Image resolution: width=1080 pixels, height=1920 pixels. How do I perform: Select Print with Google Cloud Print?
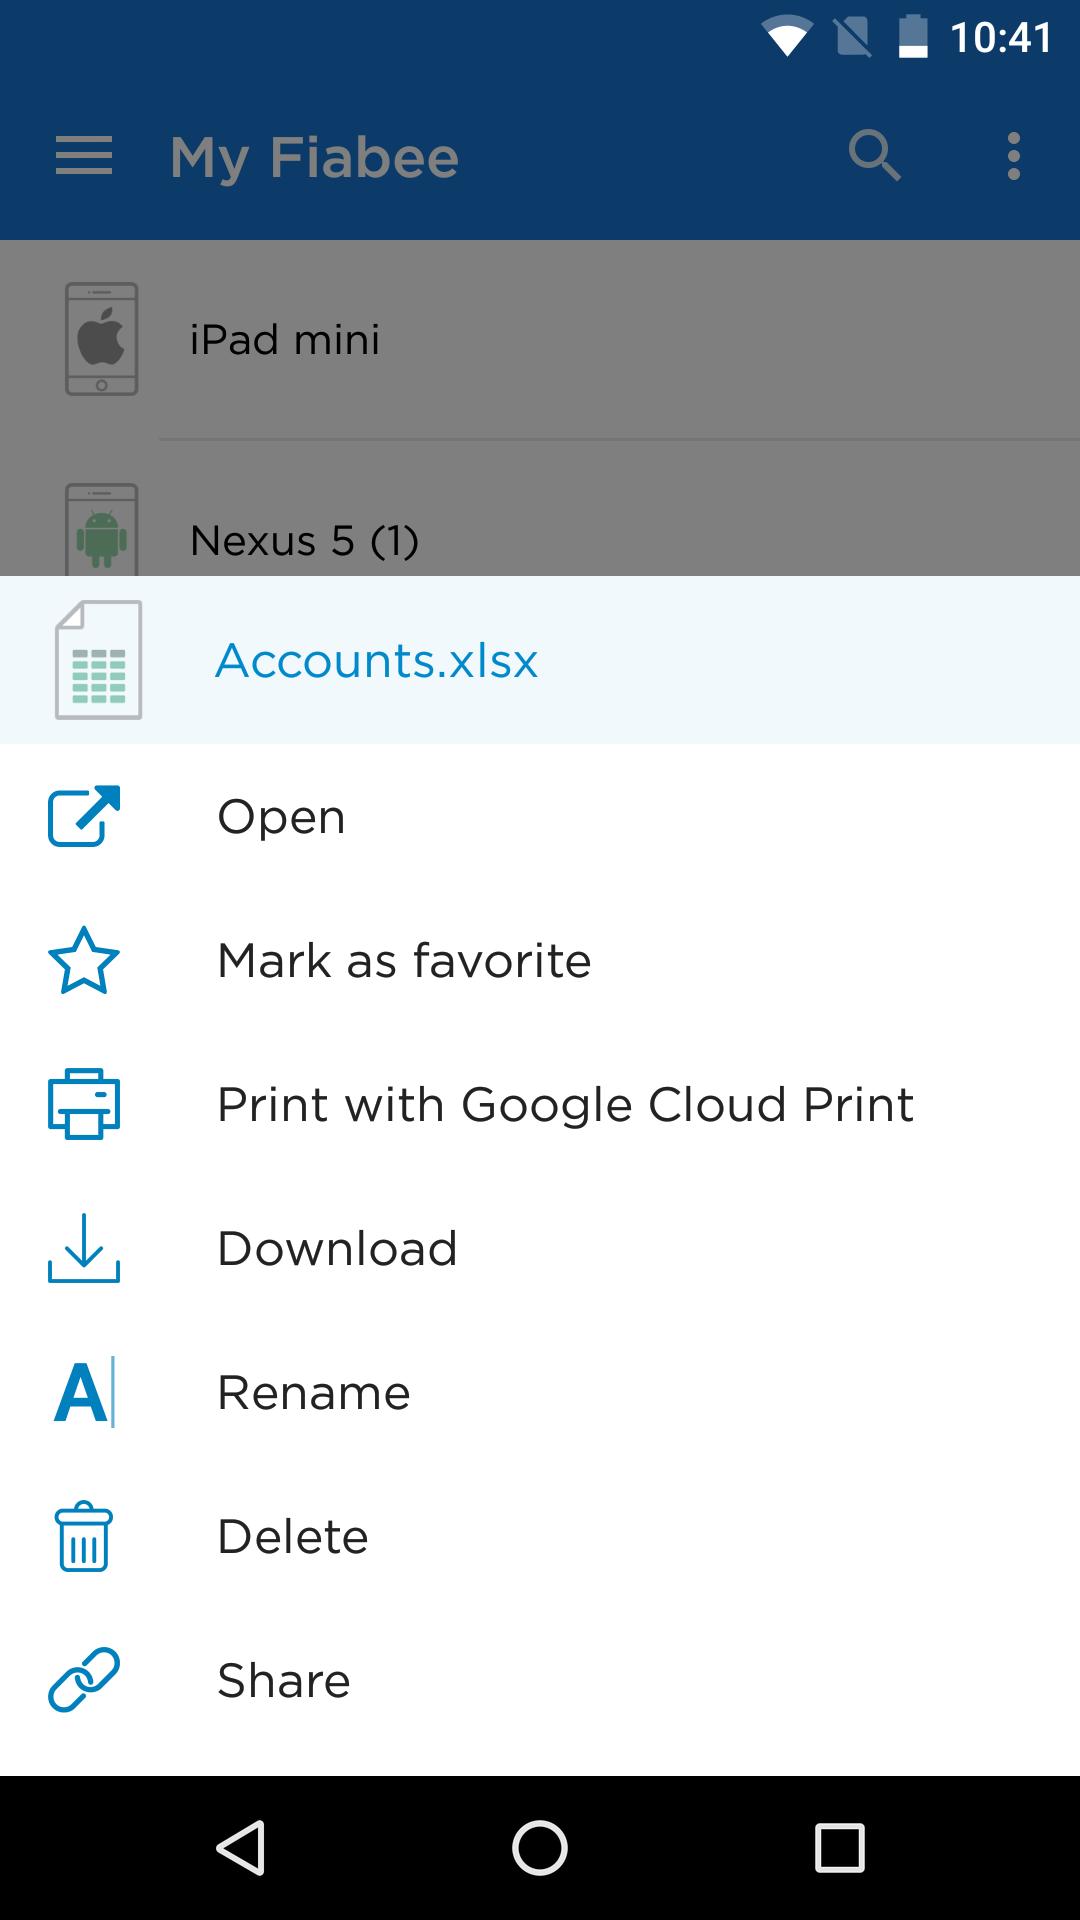click(x=565, y=1105)
